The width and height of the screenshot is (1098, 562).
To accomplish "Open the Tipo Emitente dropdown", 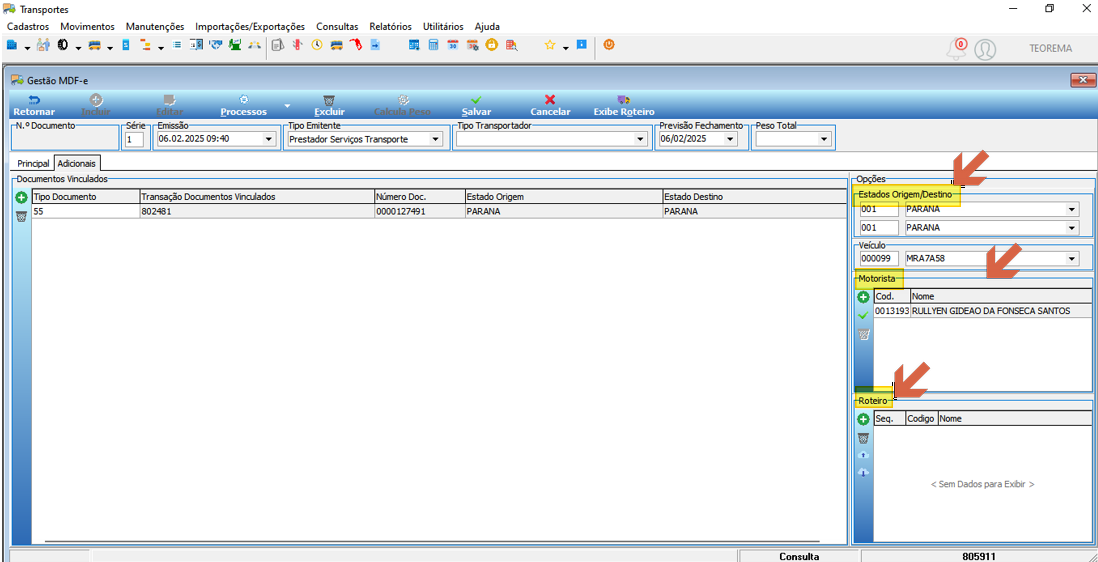I will (436, 139).
